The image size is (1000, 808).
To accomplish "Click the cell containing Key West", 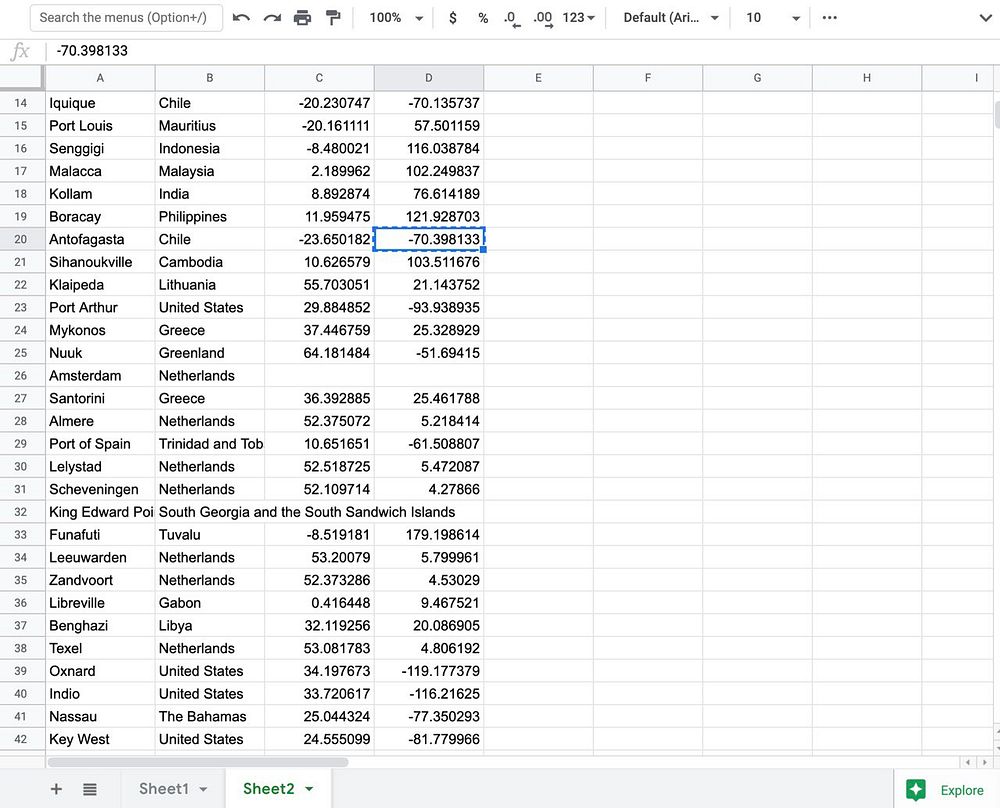I will (x=100, y=739).
